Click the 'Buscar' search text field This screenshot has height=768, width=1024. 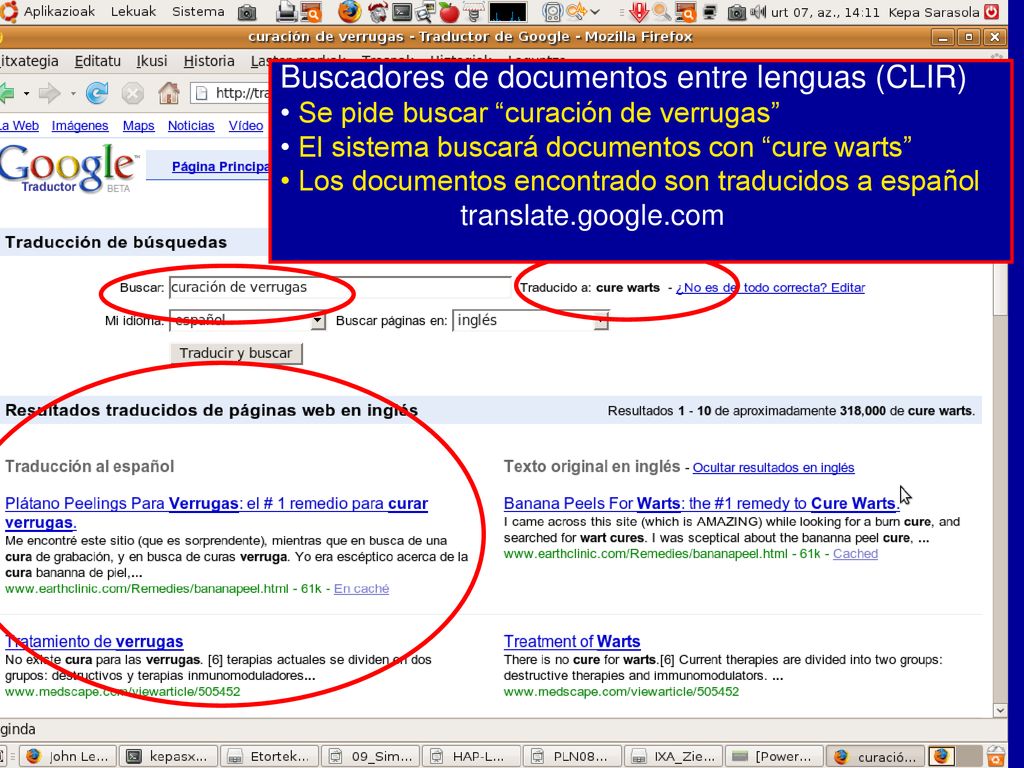tap(340, 287)
